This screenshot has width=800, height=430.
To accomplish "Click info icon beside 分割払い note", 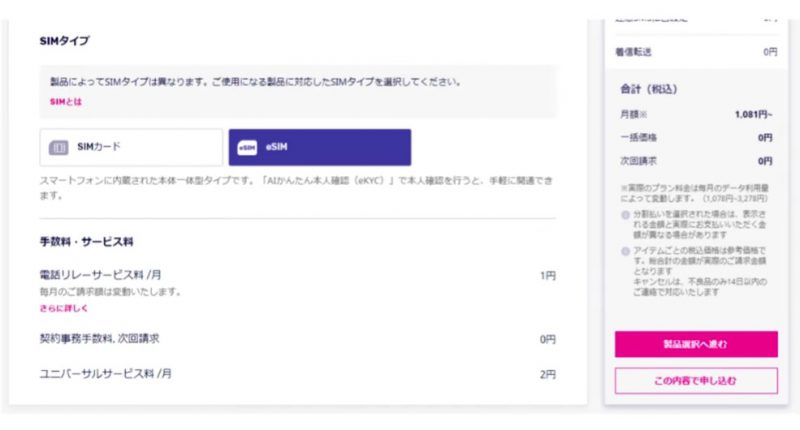I will (x=625, y=215).
